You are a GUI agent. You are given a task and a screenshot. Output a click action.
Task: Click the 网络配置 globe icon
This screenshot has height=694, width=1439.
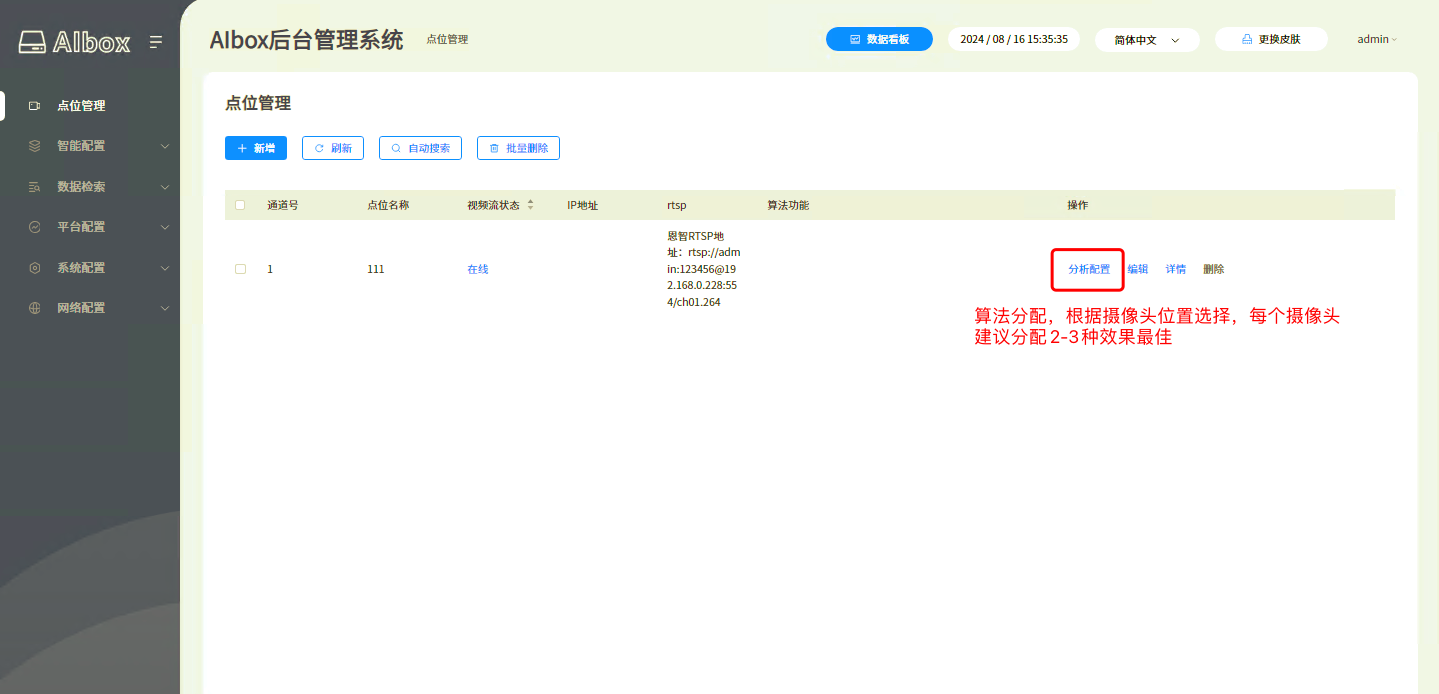35,308
